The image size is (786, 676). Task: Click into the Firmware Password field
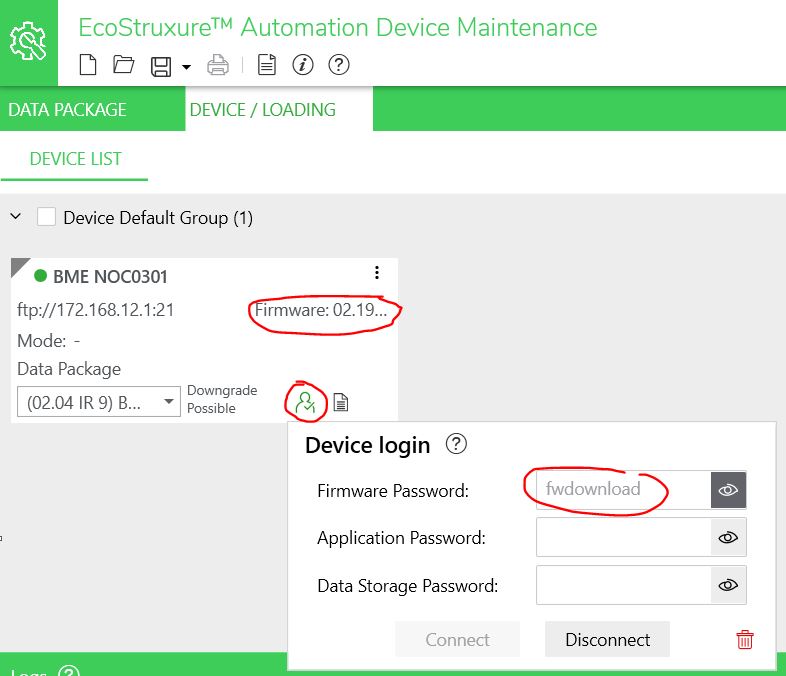(624, 490)
